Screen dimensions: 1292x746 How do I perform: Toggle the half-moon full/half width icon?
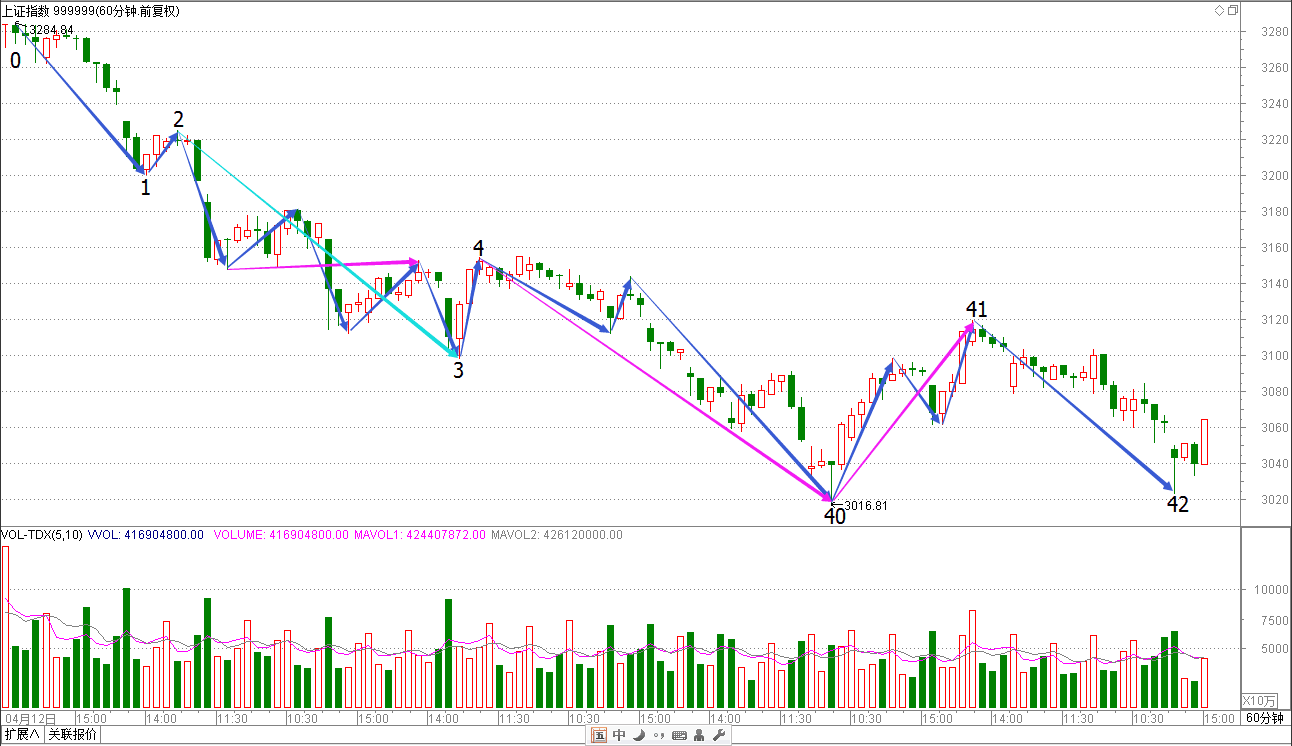coord(639,736)
